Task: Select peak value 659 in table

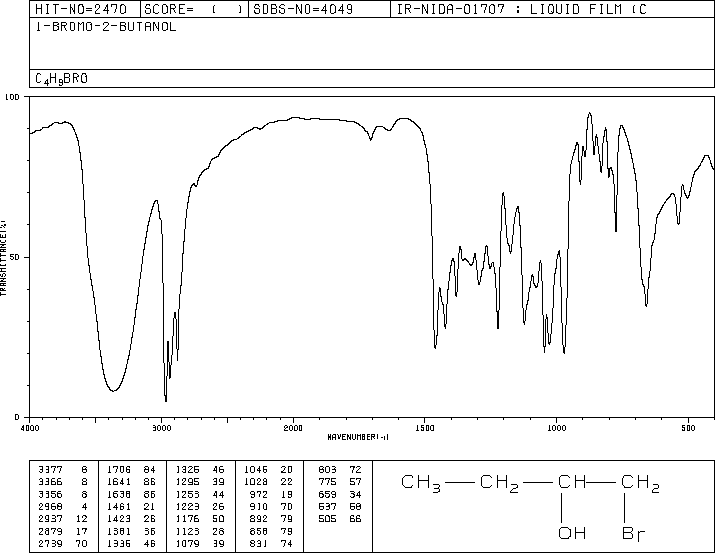Action: (x=327, y=494)
